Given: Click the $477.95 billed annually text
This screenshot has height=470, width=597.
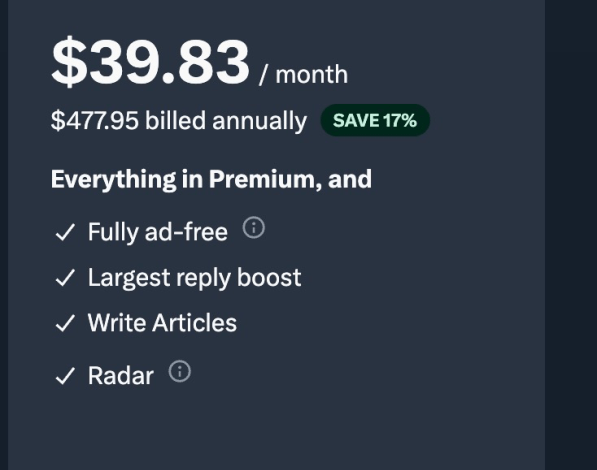Looking at the screenshot, I should pos(179,121).
